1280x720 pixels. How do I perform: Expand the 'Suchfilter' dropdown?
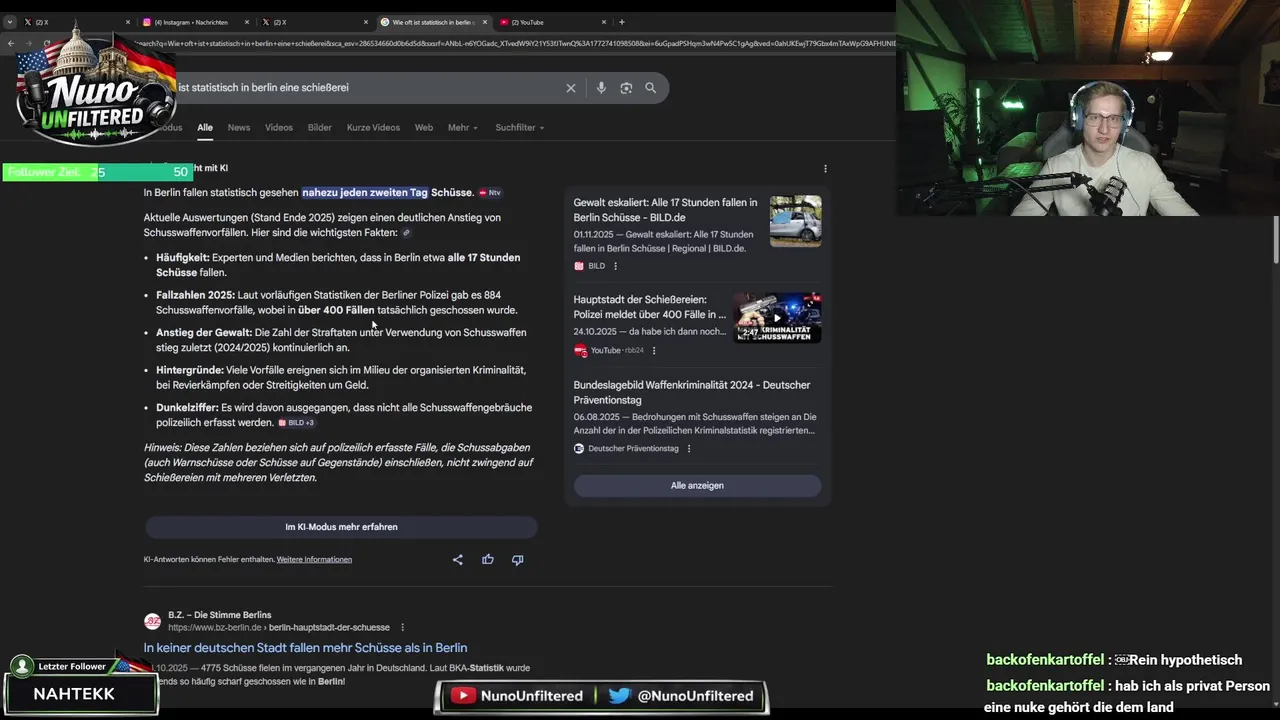[521, 128]
